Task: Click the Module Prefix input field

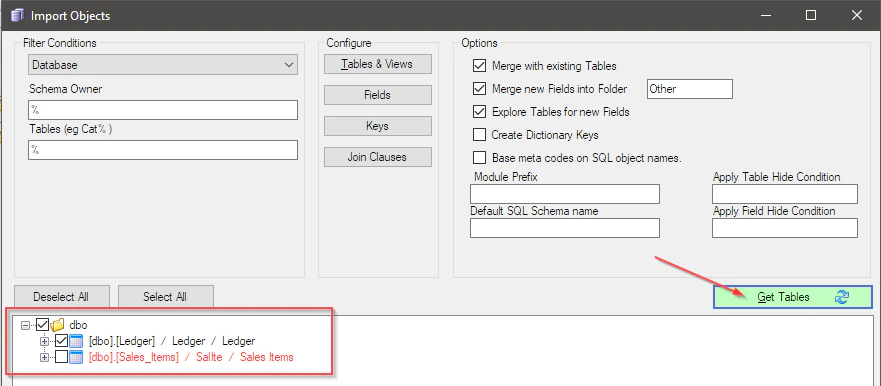Action: [x=565, y=194]
